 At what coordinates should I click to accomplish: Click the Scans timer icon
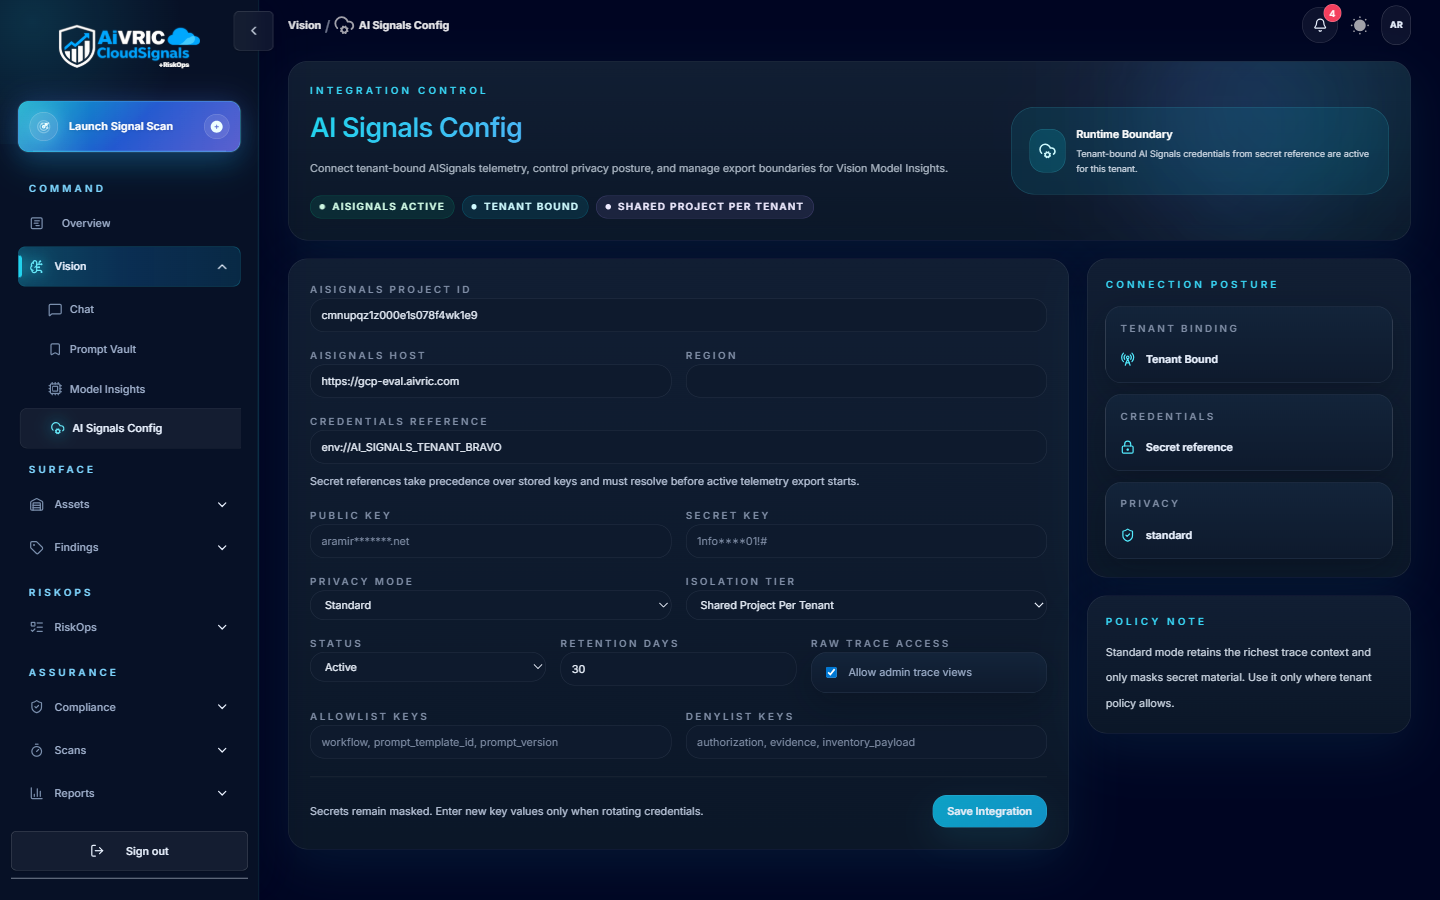37,750
